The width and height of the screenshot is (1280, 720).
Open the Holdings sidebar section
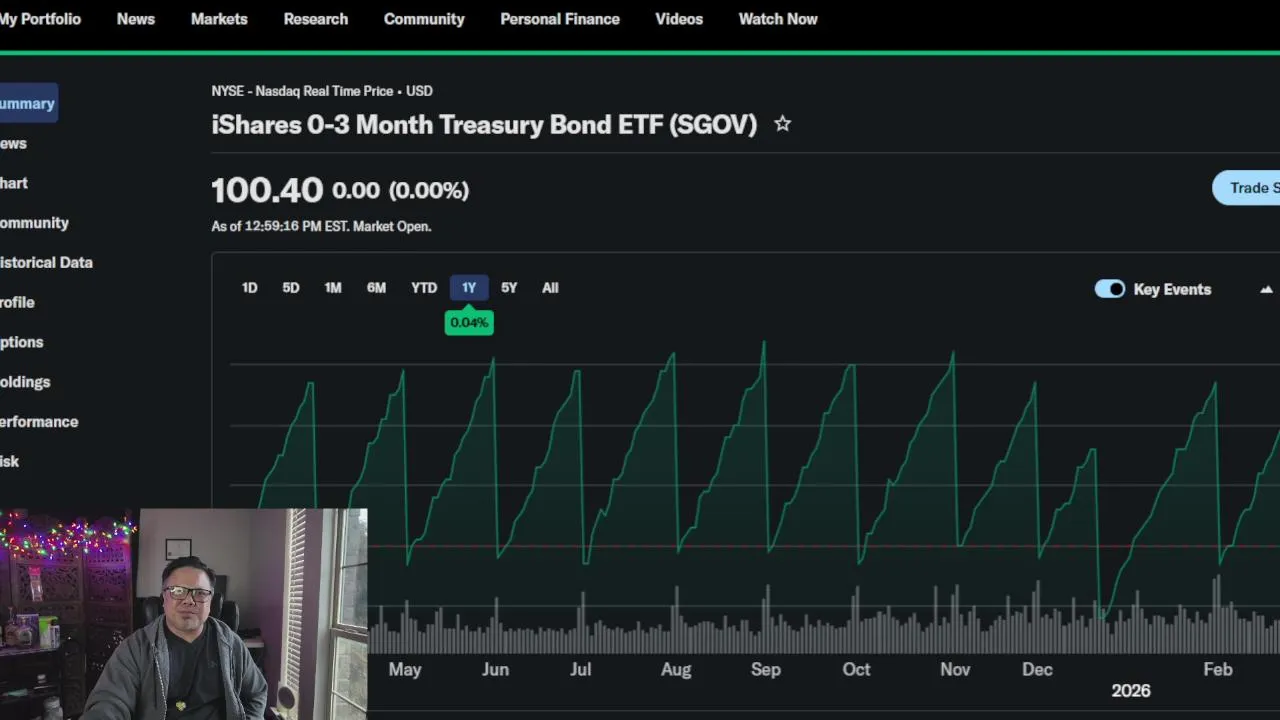(25, 382)
